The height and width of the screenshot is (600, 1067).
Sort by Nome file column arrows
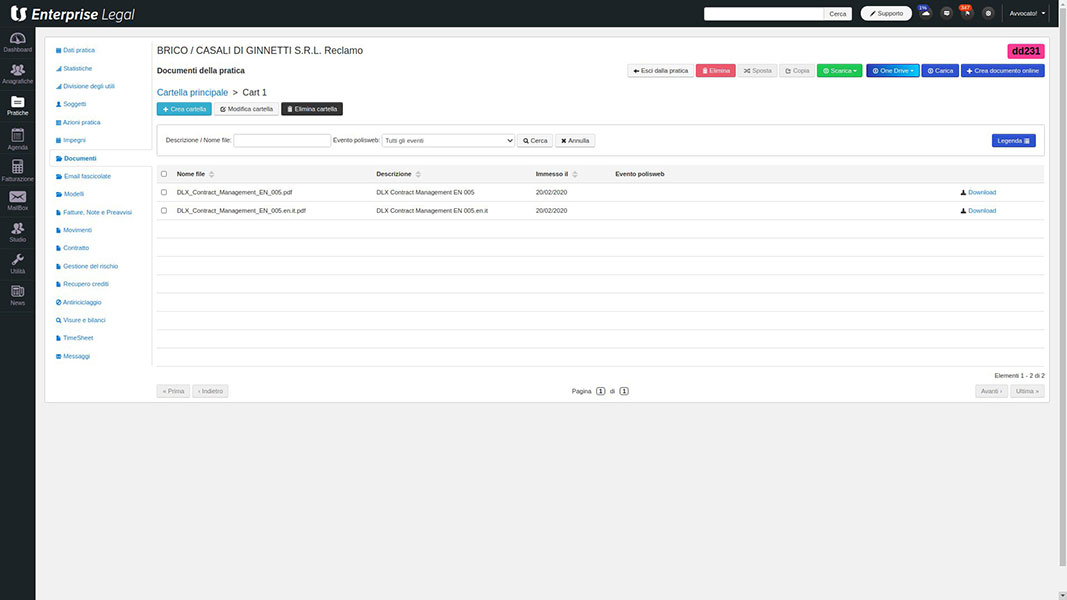point(212,174)
